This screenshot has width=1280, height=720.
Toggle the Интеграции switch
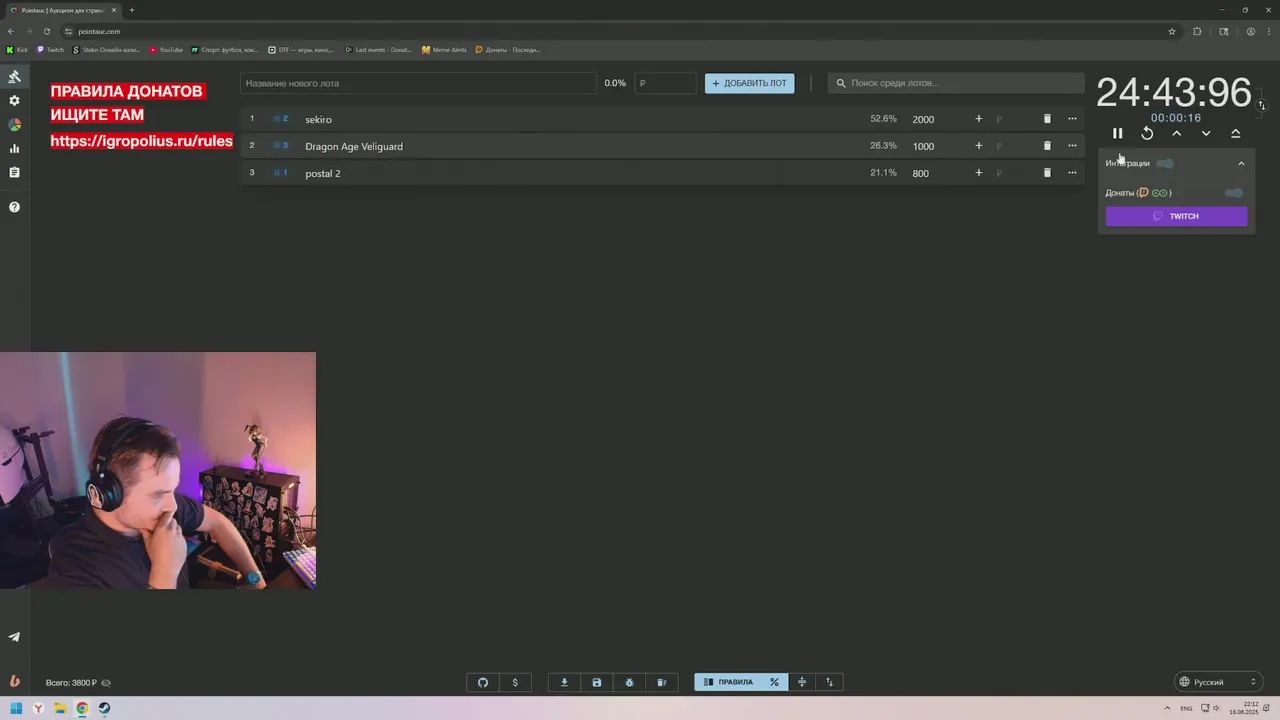[x=1165, y=163]
